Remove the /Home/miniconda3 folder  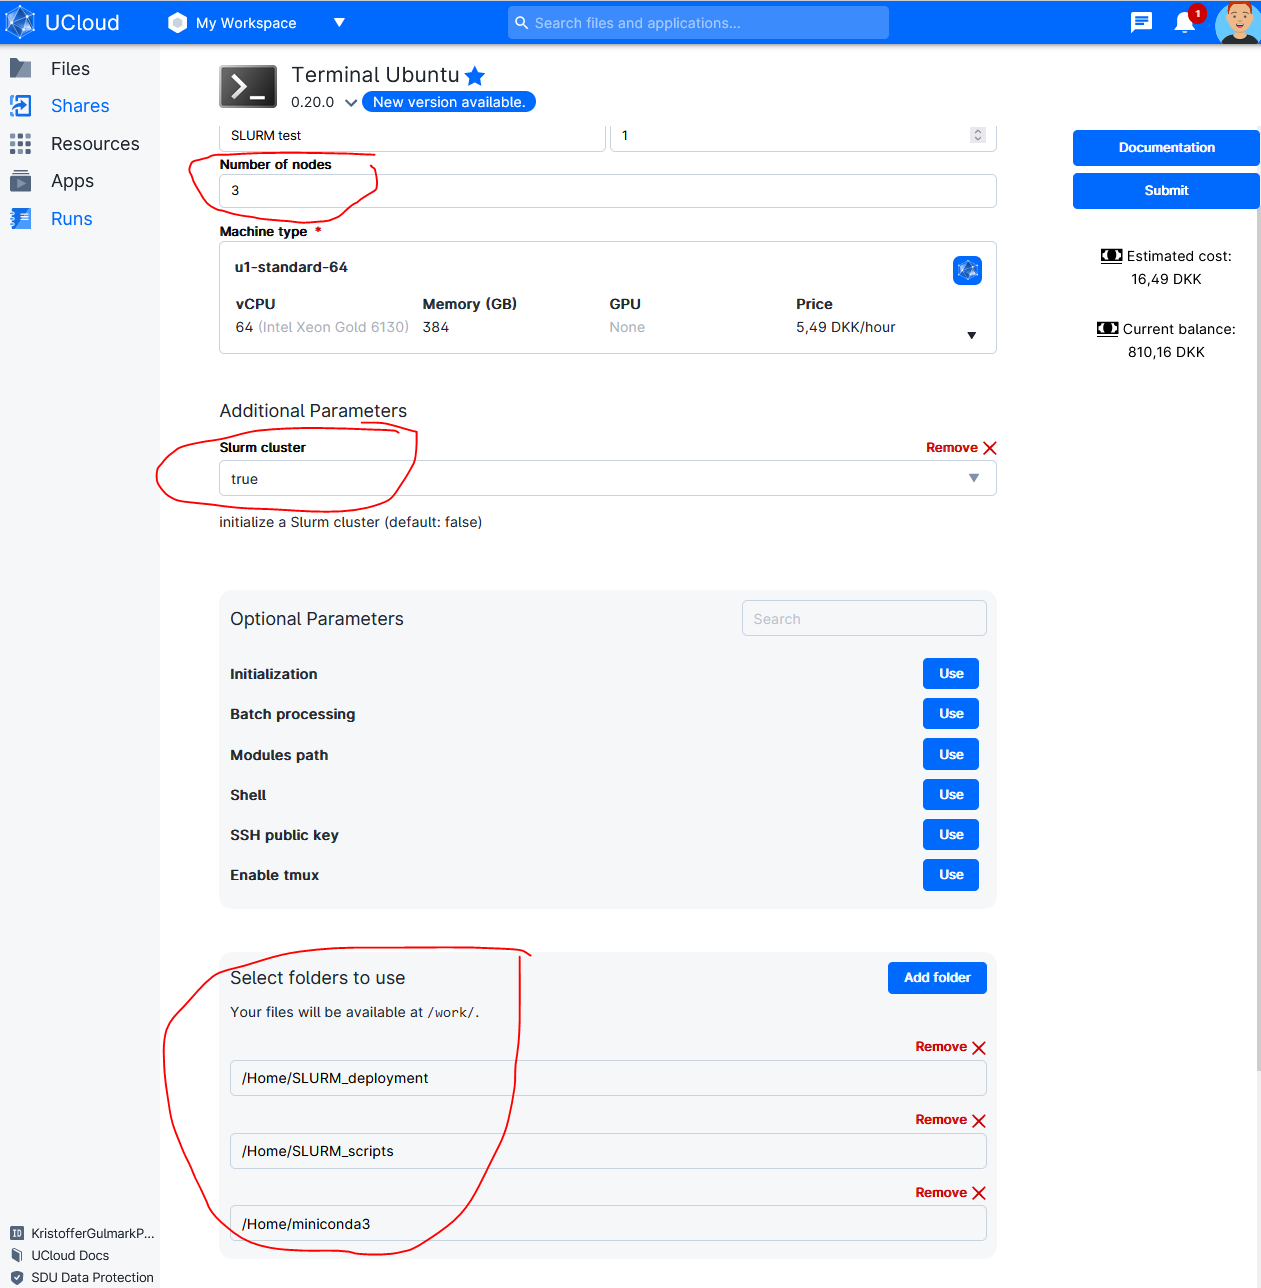click(950, 1193)
